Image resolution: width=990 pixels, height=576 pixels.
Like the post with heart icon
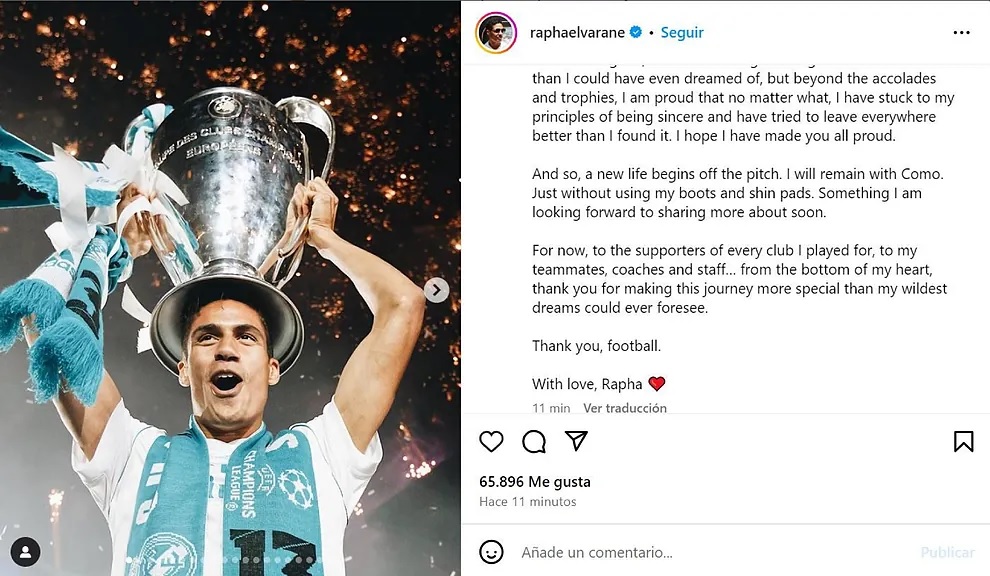[x=491, y=441]
